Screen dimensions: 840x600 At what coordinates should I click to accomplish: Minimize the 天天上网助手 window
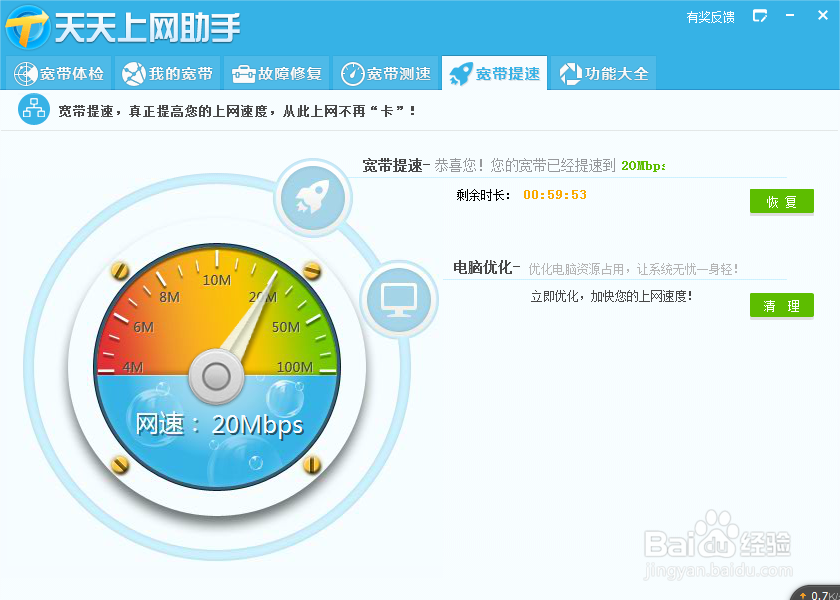[790, 16]
